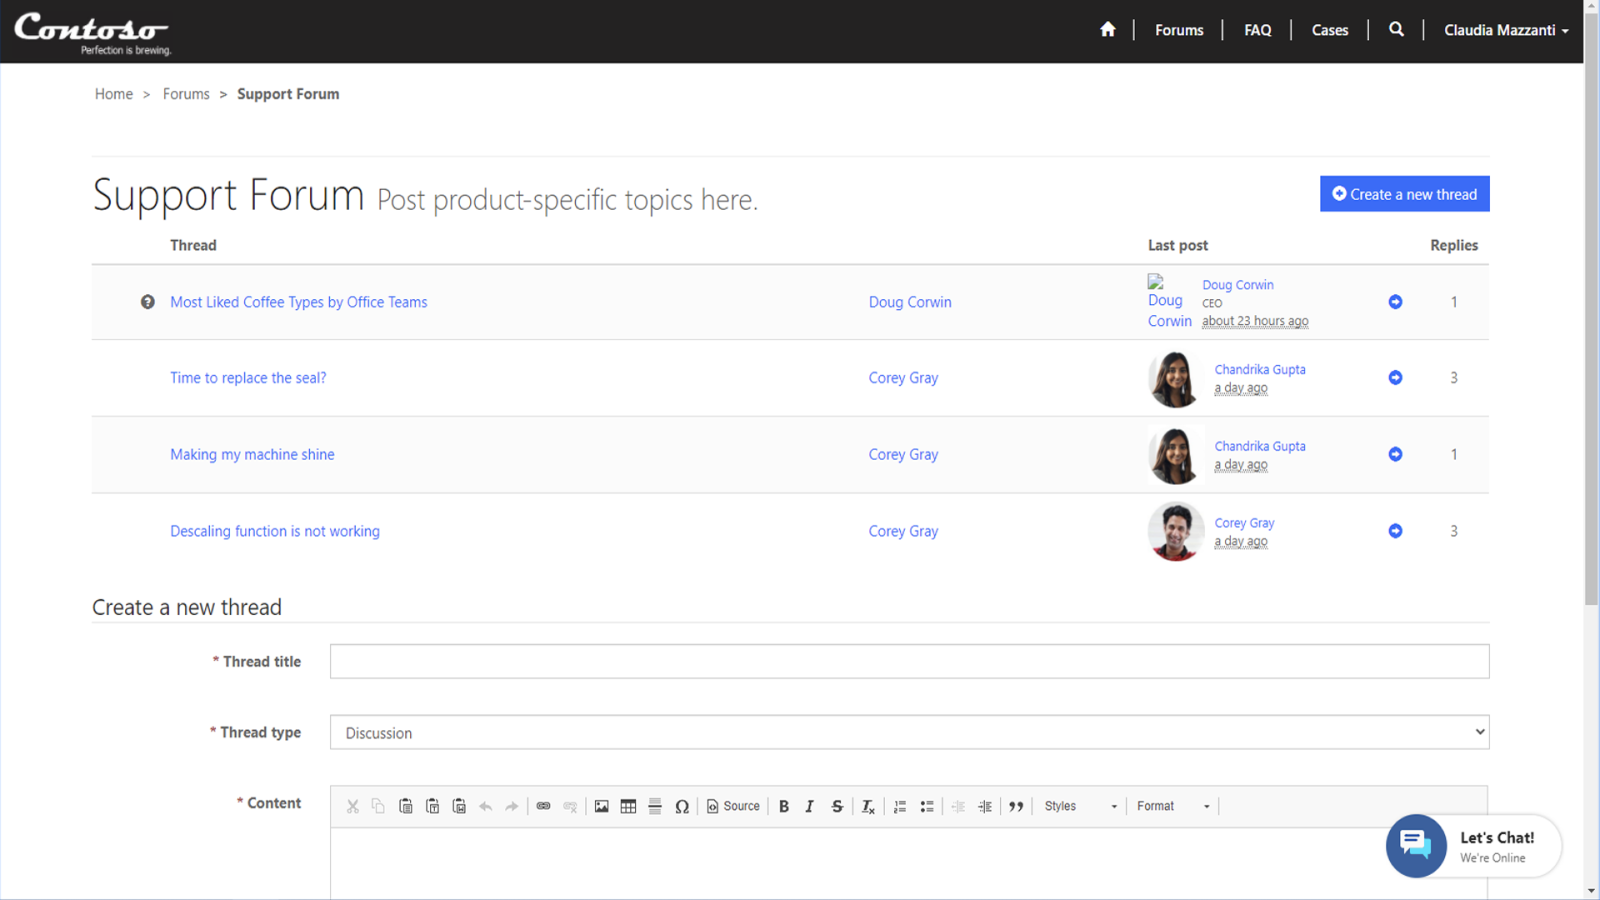Viewport: 1600px width, 900px height.
Task: Toggle italic formatting
Action: pos(810,806)
